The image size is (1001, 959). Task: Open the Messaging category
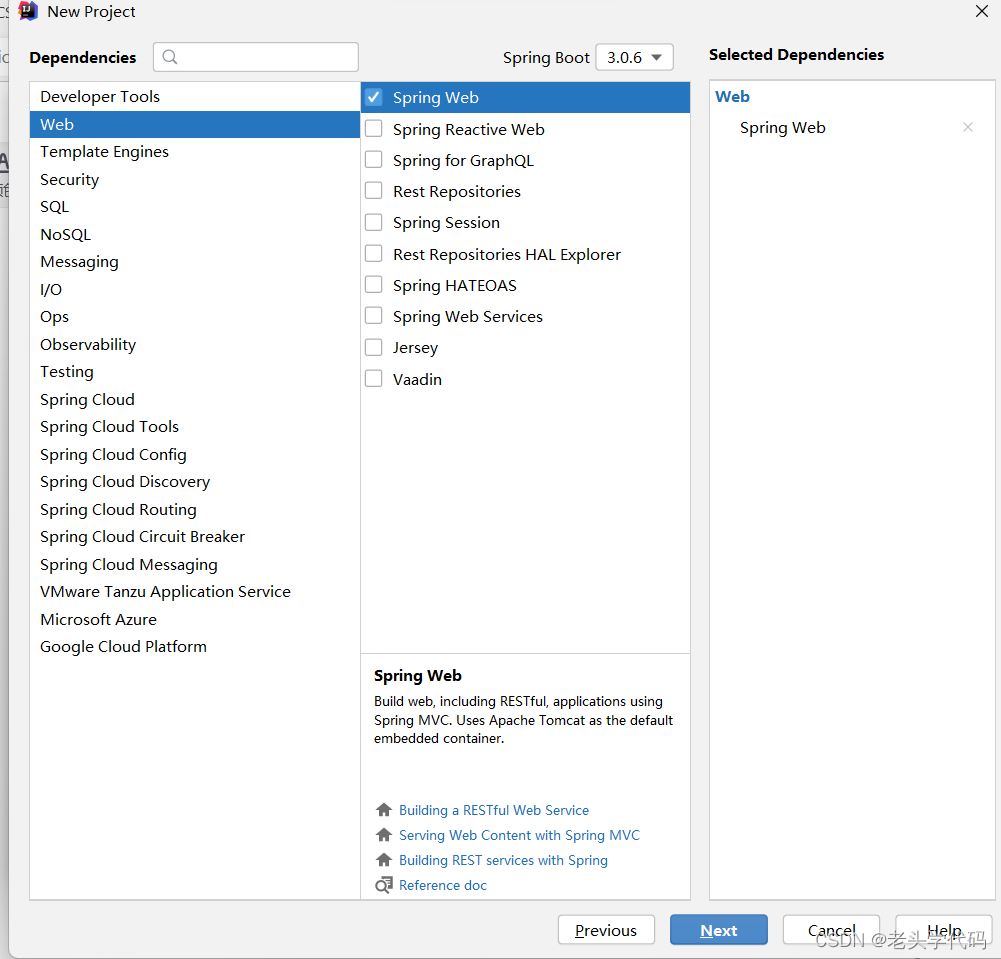pos(195,262)
